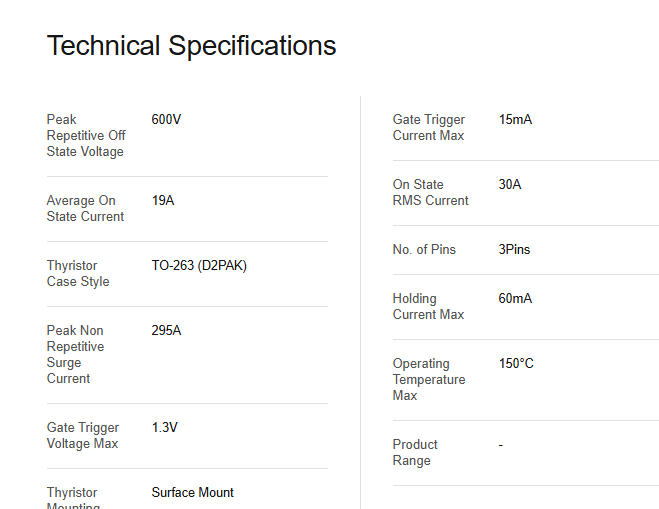Select the 60mA holding current value
Screen dimensions: 659x509
pyautogui.click(x=515, y=298)
